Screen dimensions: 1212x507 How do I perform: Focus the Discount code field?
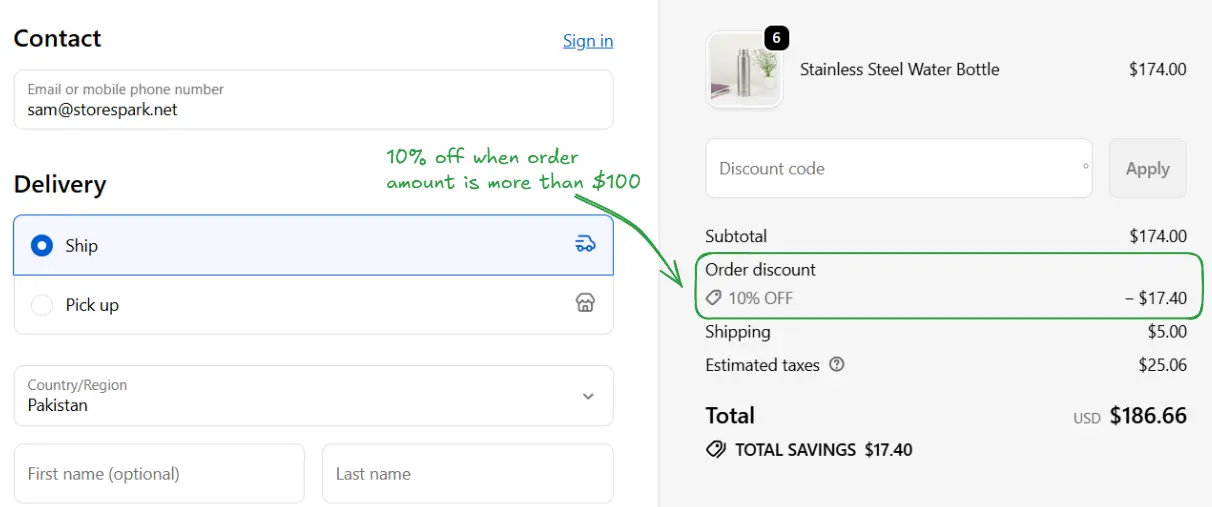click(x=897, y=169)
